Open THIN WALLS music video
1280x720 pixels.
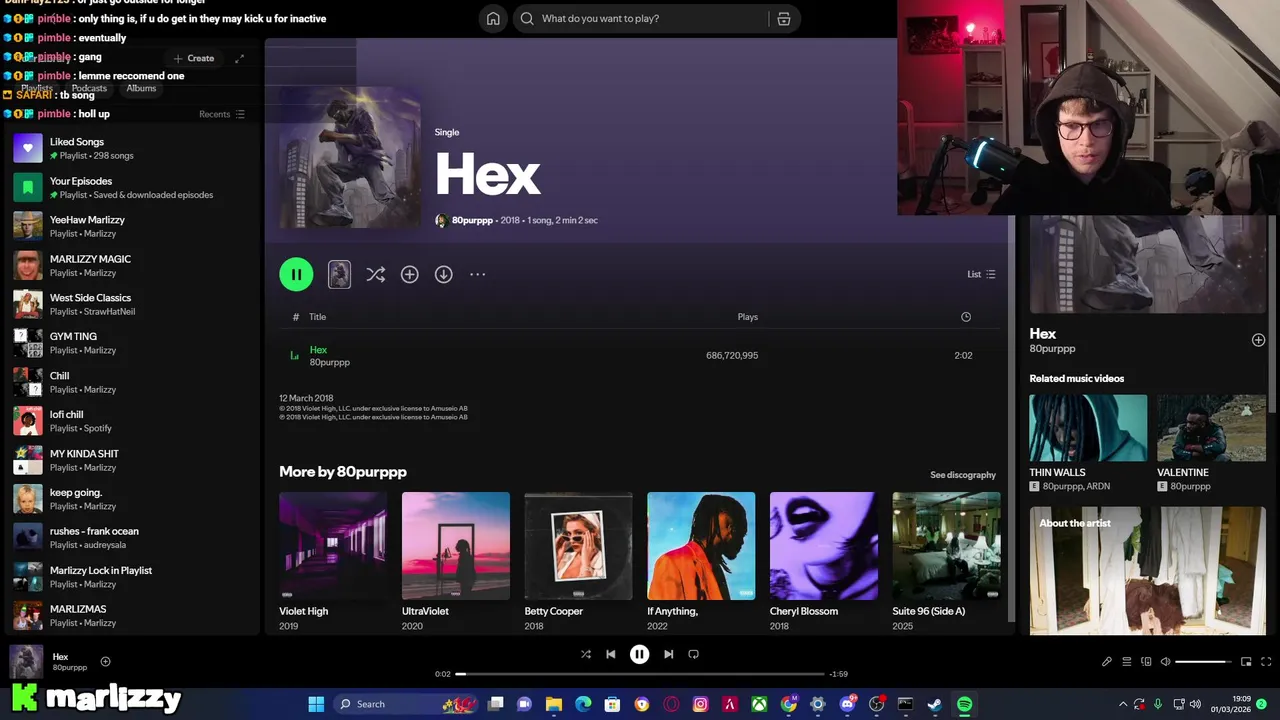click(1088, 443)
